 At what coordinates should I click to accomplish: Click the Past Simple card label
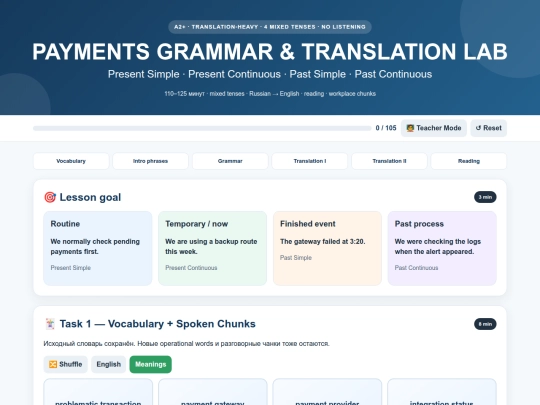[296, 258]
